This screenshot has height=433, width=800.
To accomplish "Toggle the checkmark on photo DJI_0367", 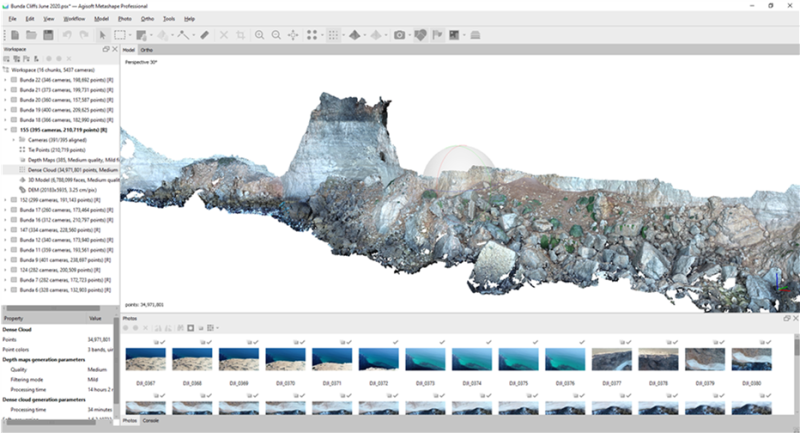I will tap(164, 342).
